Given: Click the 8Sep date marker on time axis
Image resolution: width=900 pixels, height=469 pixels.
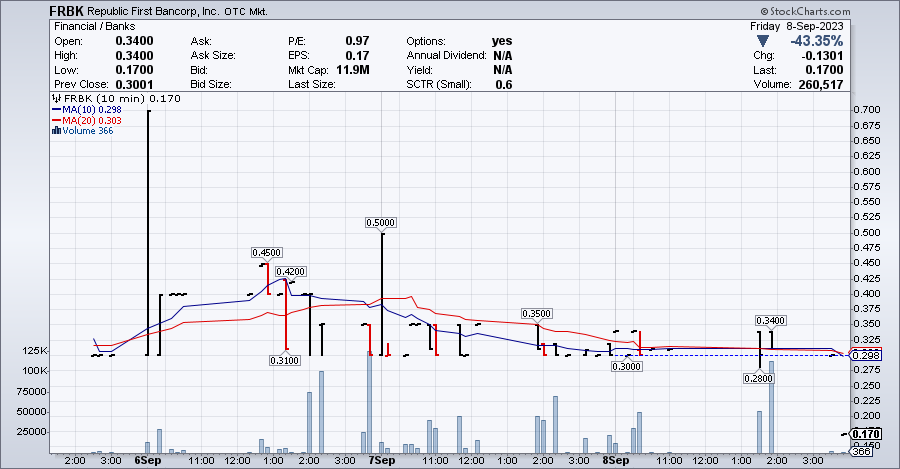Looking at the screenshot, I should pyautogui.click(x=615, y=461).
